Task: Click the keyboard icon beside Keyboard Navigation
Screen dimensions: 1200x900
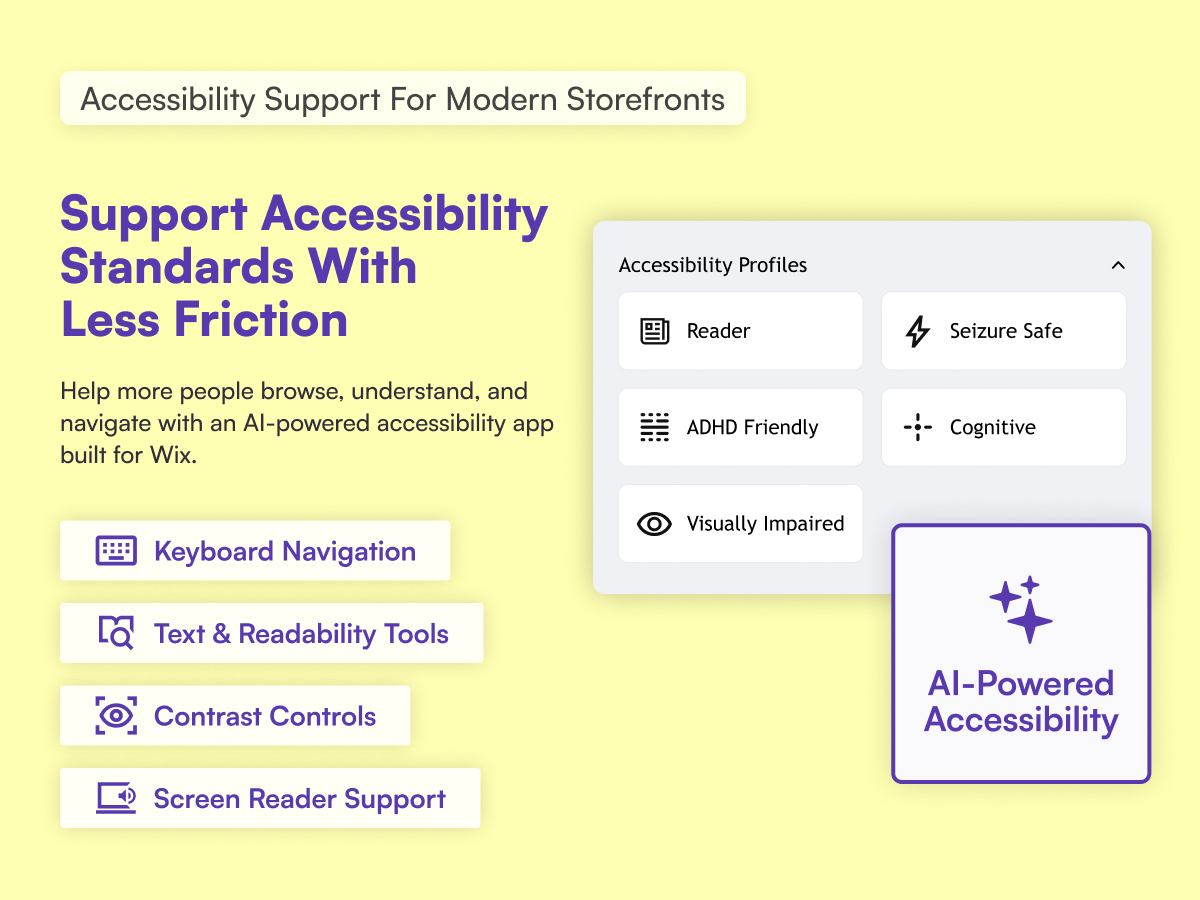Action: click(x=116, y=551)
